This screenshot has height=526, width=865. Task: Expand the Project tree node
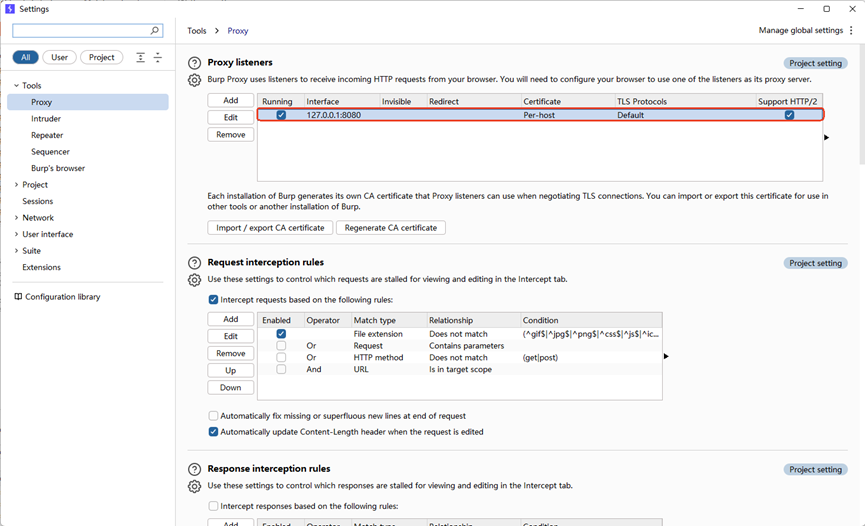16,184
